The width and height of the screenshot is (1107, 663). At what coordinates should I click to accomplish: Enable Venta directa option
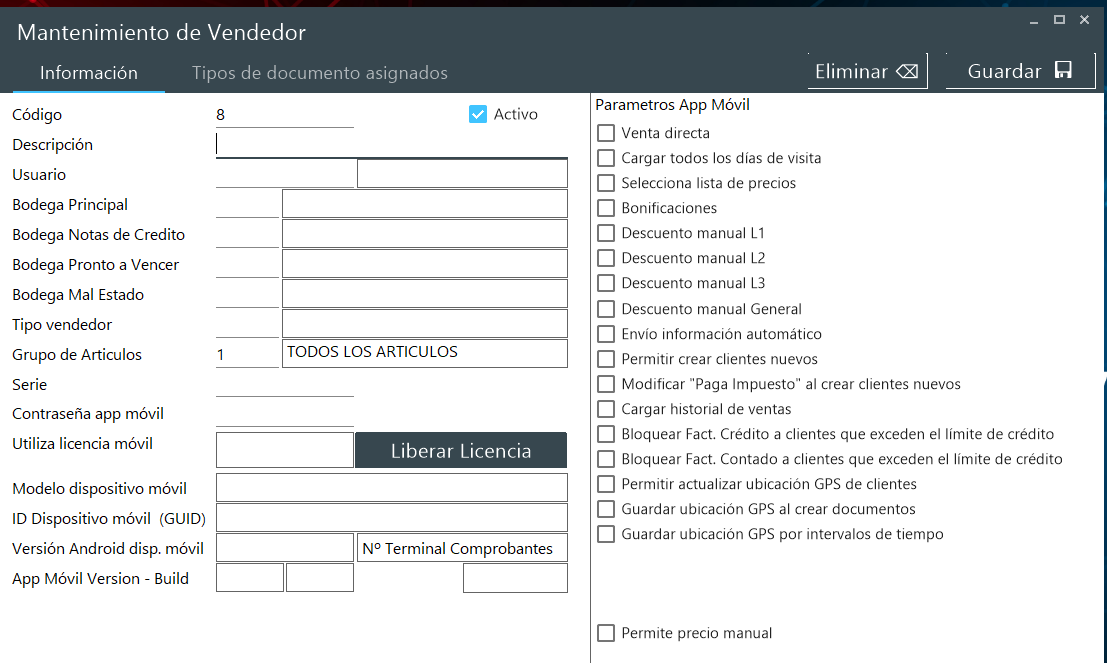click(606, 133)
